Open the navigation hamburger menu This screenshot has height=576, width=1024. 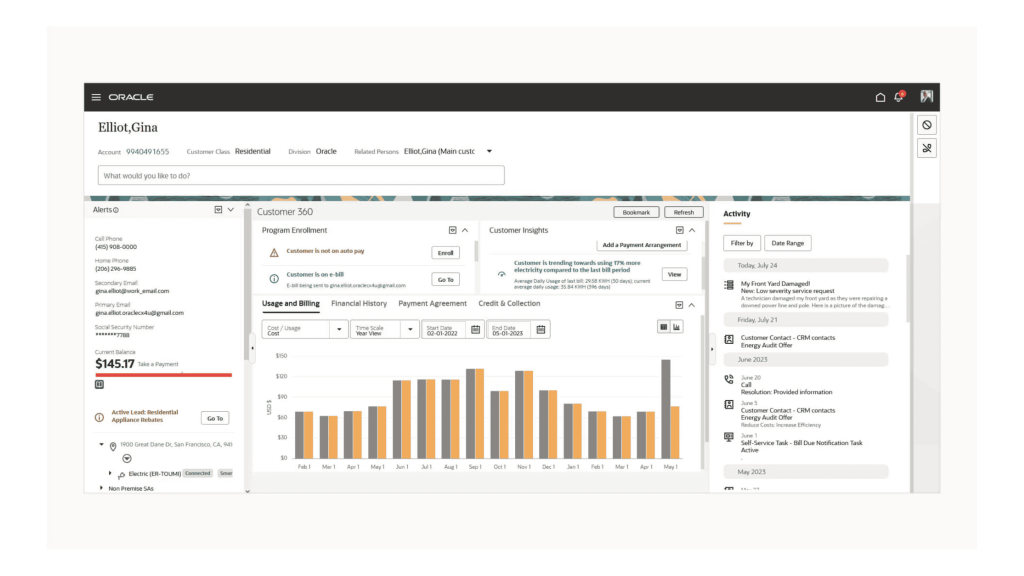pyautogui.click(x=96, y=97)
